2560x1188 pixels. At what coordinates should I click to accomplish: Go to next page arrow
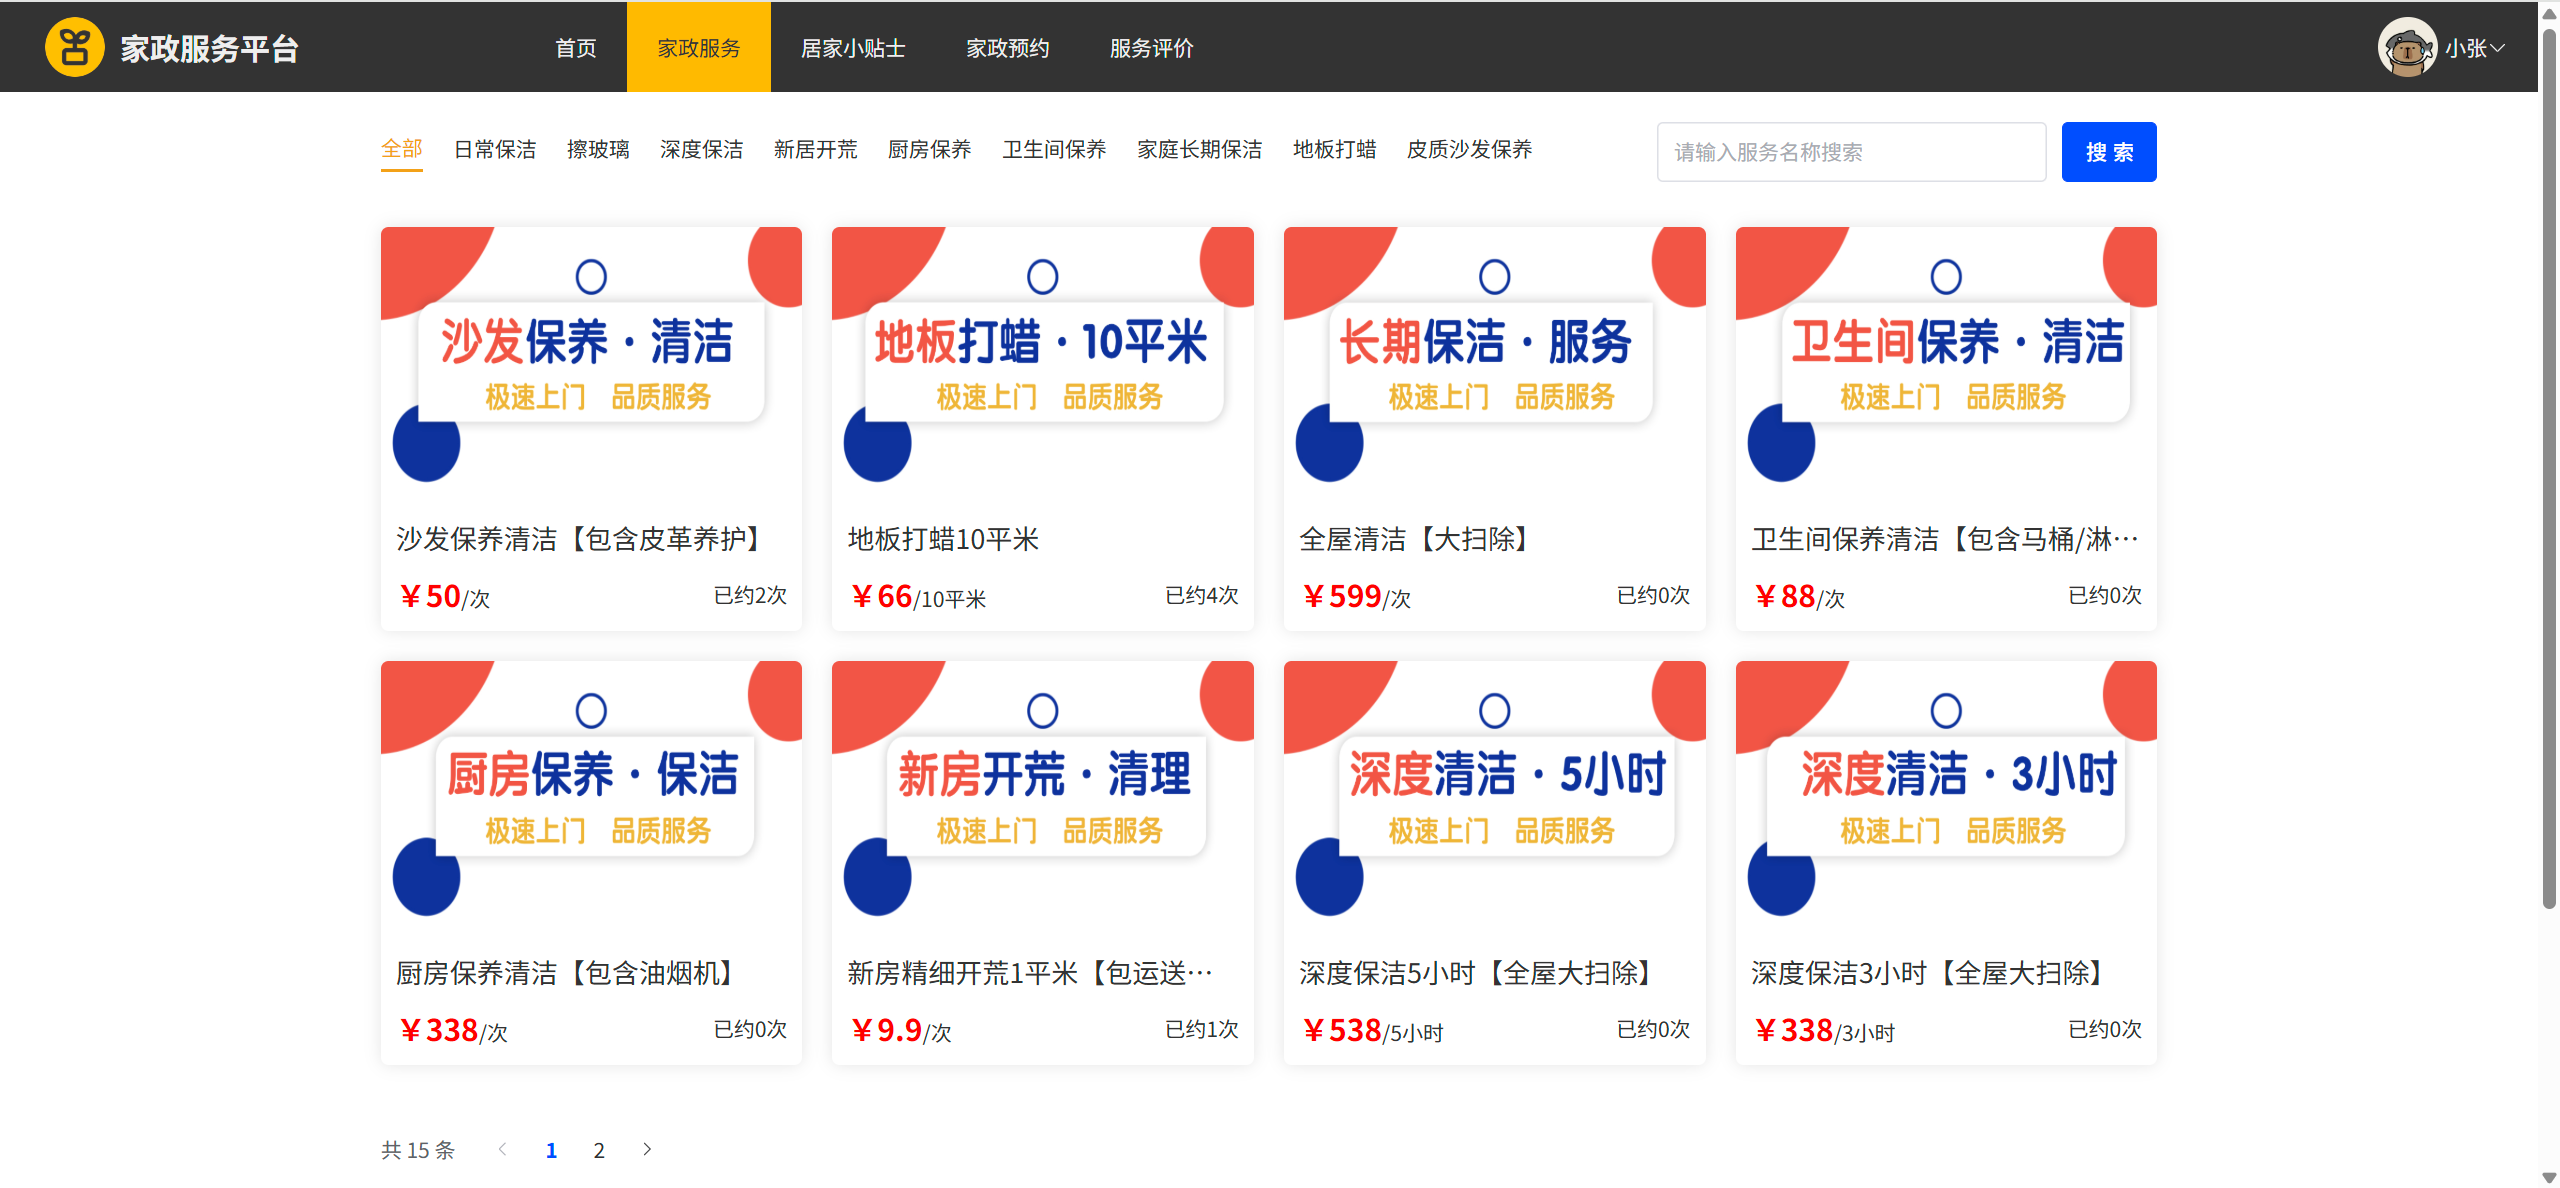coord(647,1149)
